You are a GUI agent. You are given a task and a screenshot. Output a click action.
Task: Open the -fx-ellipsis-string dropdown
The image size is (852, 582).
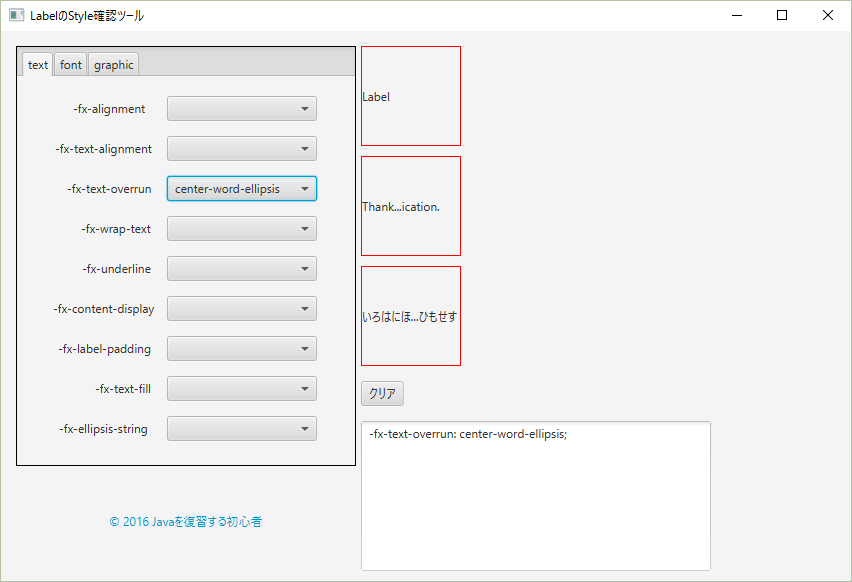[x=241, y=428]
